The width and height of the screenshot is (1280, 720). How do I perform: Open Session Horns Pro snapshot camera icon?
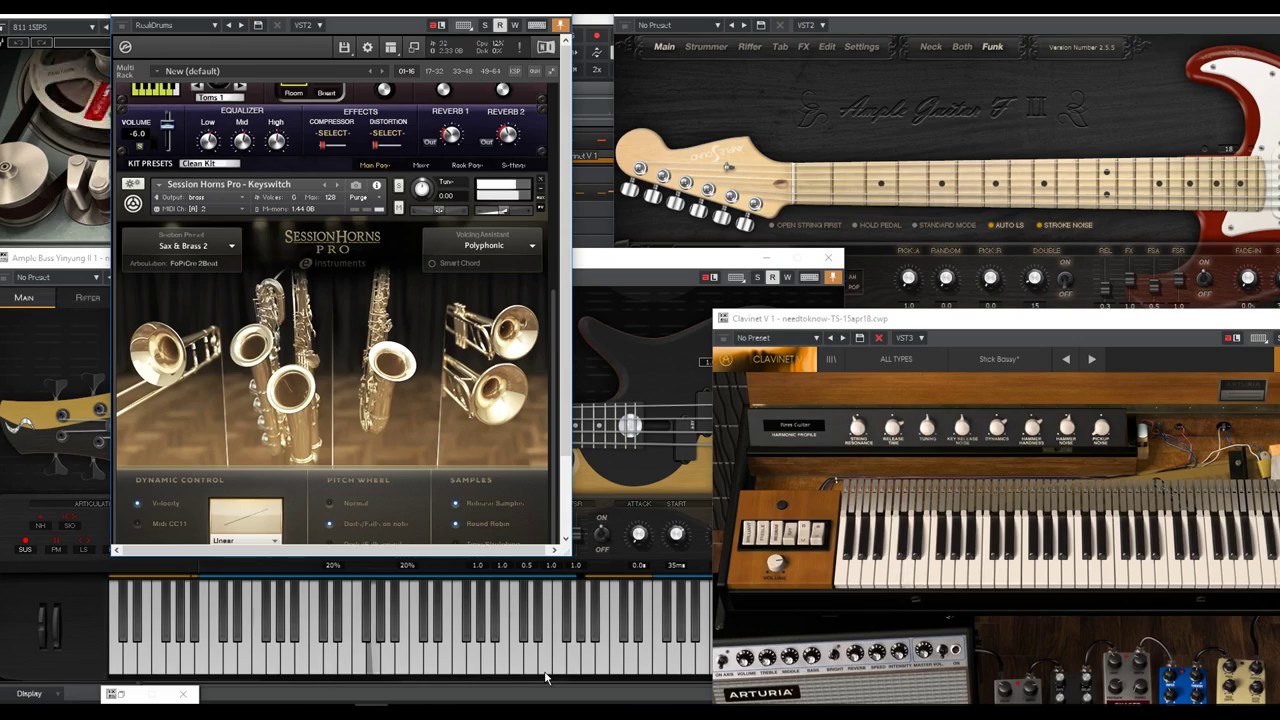[356, 185]
